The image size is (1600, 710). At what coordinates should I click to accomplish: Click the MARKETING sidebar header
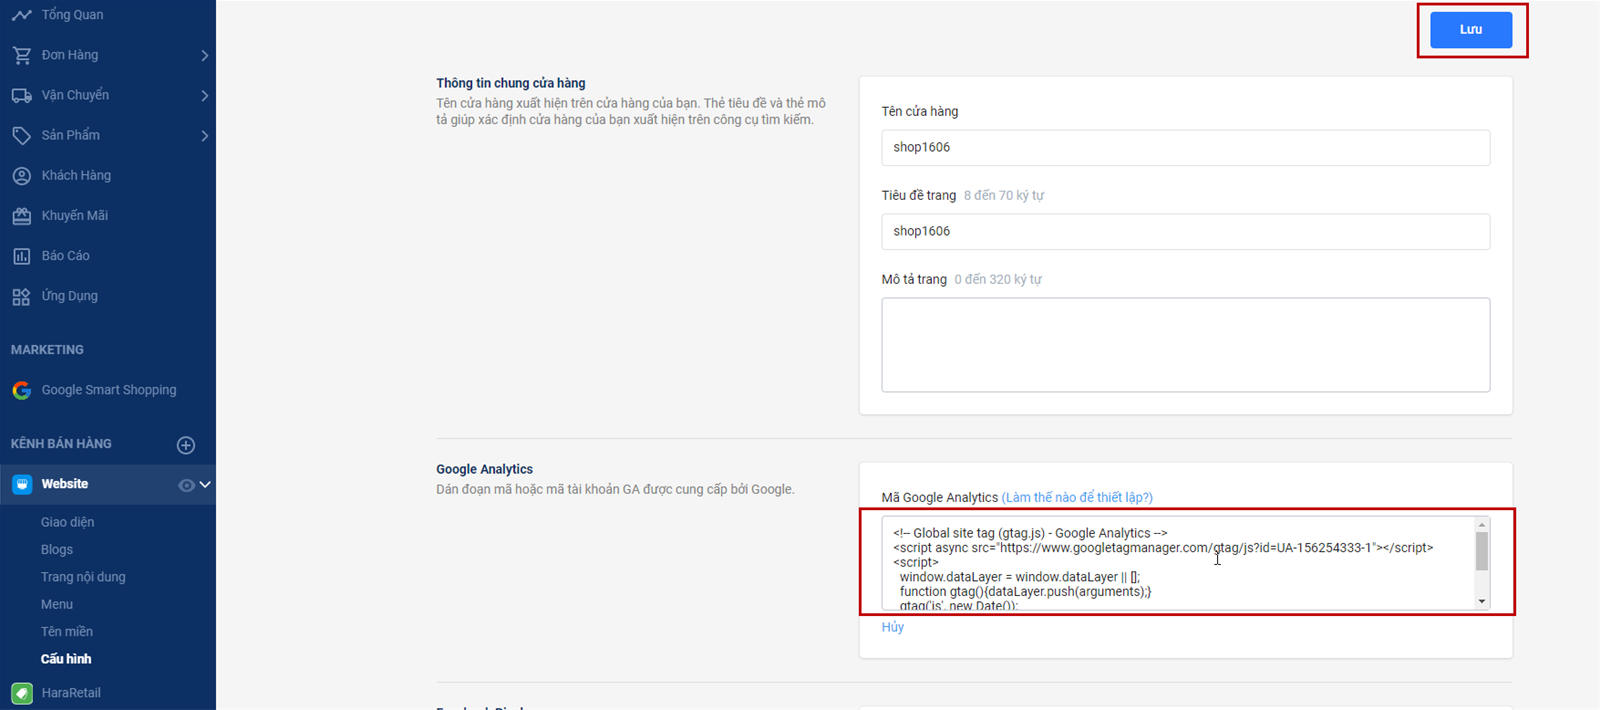(47, 350)
